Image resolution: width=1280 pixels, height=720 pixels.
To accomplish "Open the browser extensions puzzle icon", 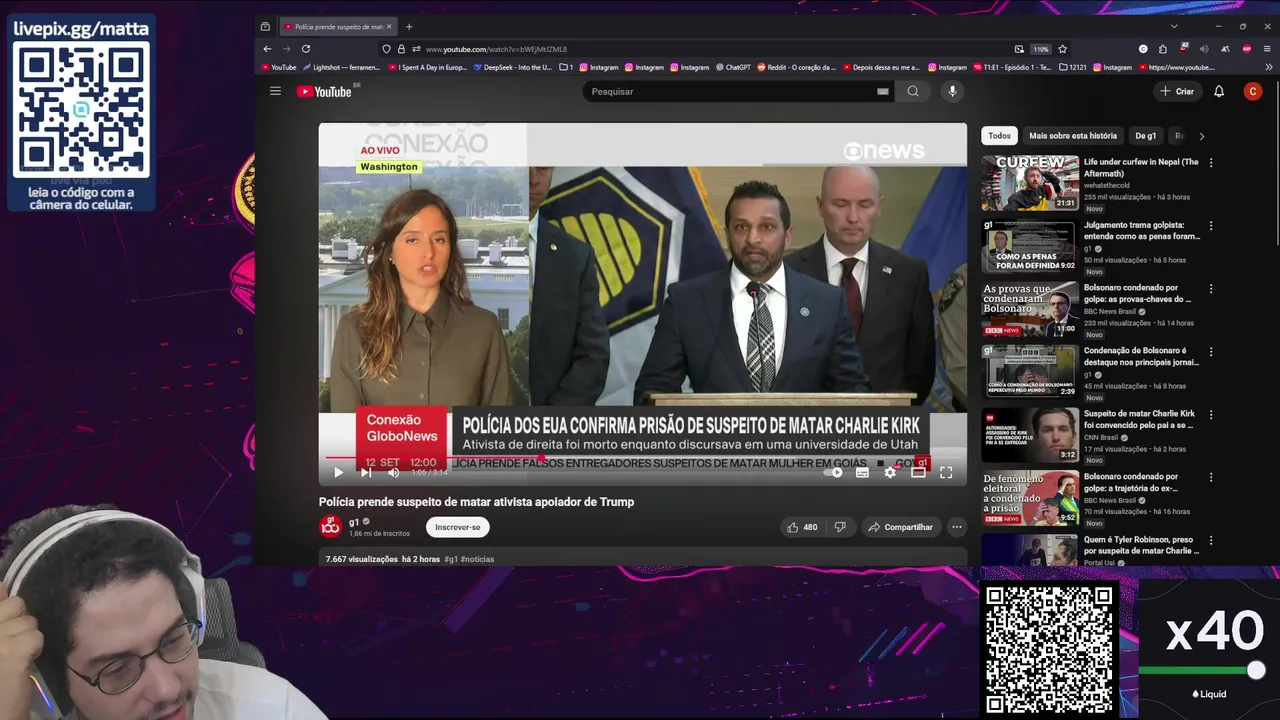I will pyautogui.click(x=1163, y=49).
